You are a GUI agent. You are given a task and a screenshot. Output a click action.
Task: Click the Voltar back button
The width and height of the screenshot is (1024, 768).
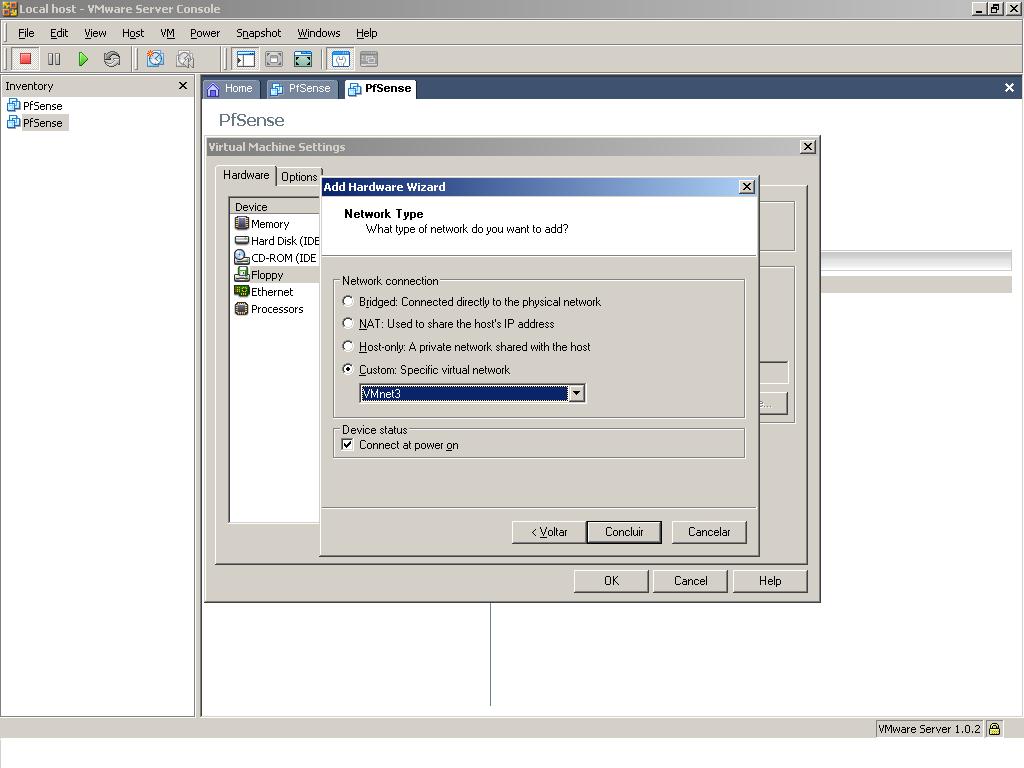549,532
